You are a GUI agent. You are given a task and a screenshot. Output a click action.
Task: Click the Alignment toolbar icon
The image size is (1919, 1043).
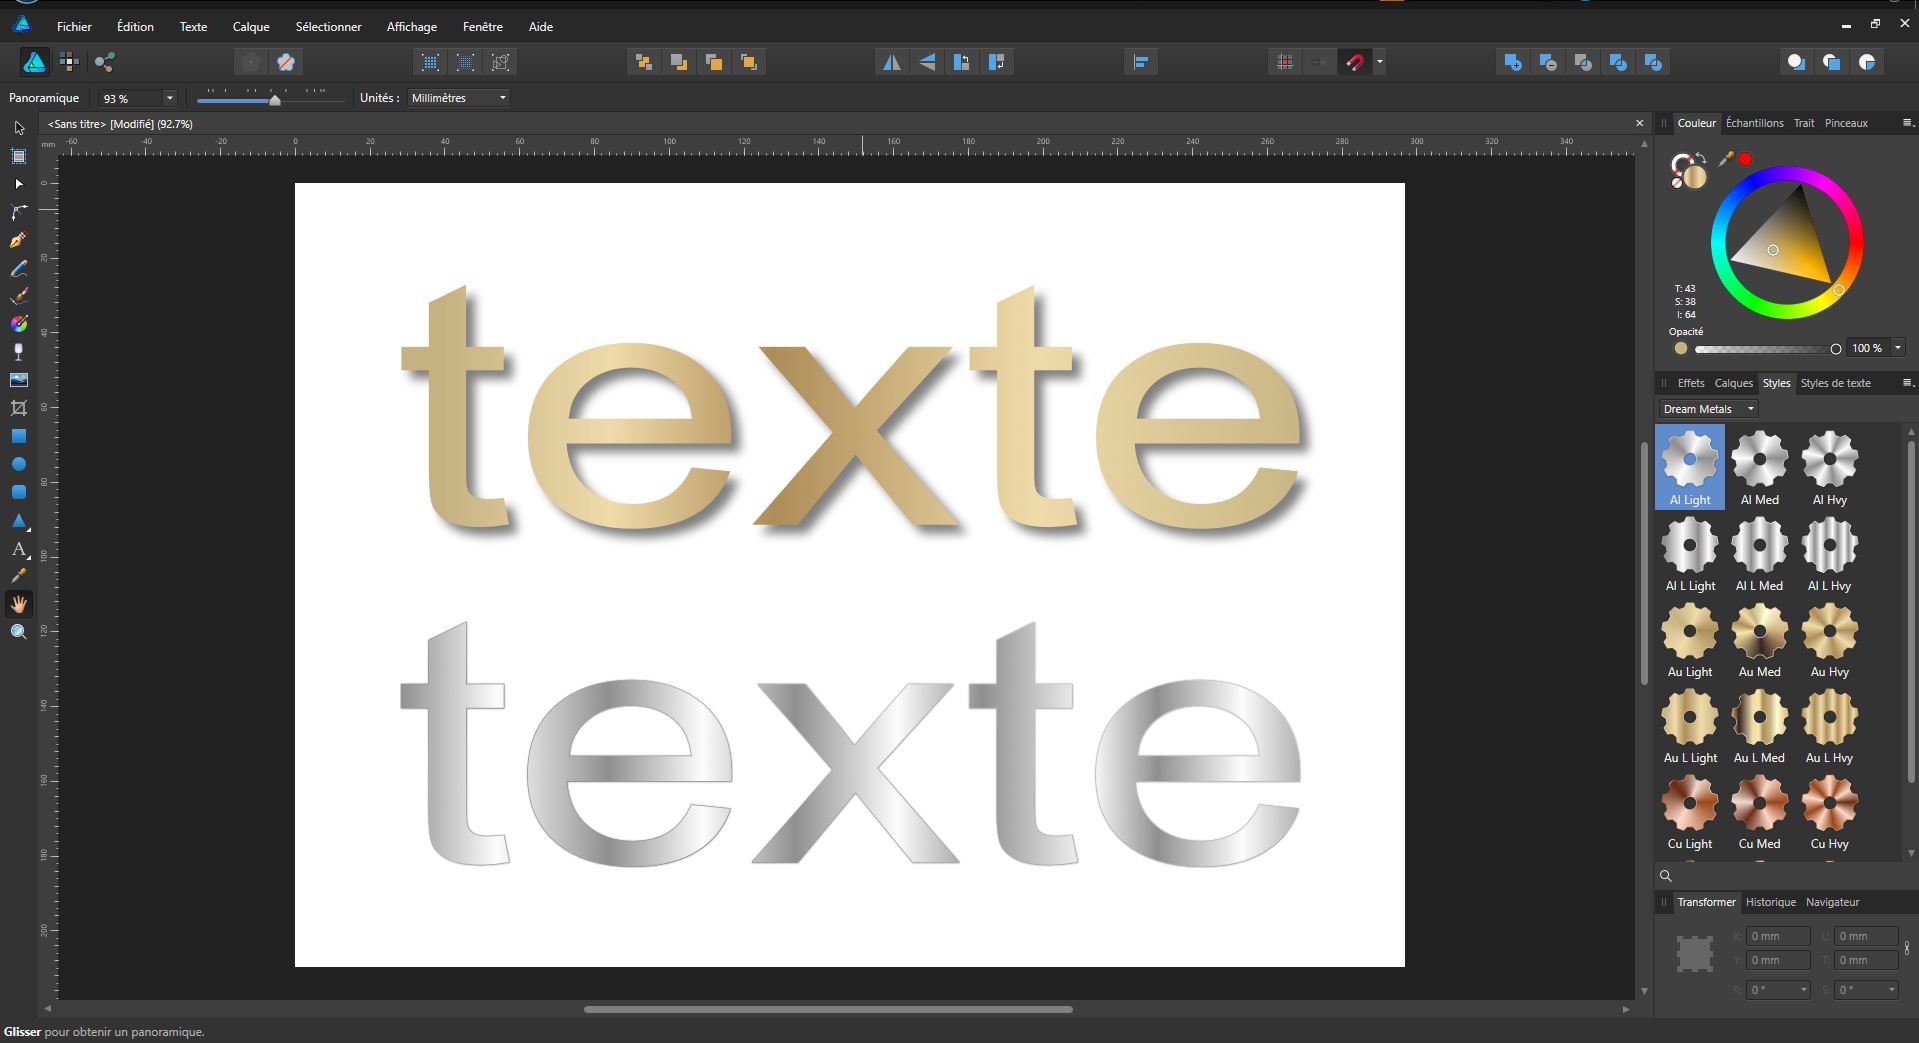[x=1140, y=62]
